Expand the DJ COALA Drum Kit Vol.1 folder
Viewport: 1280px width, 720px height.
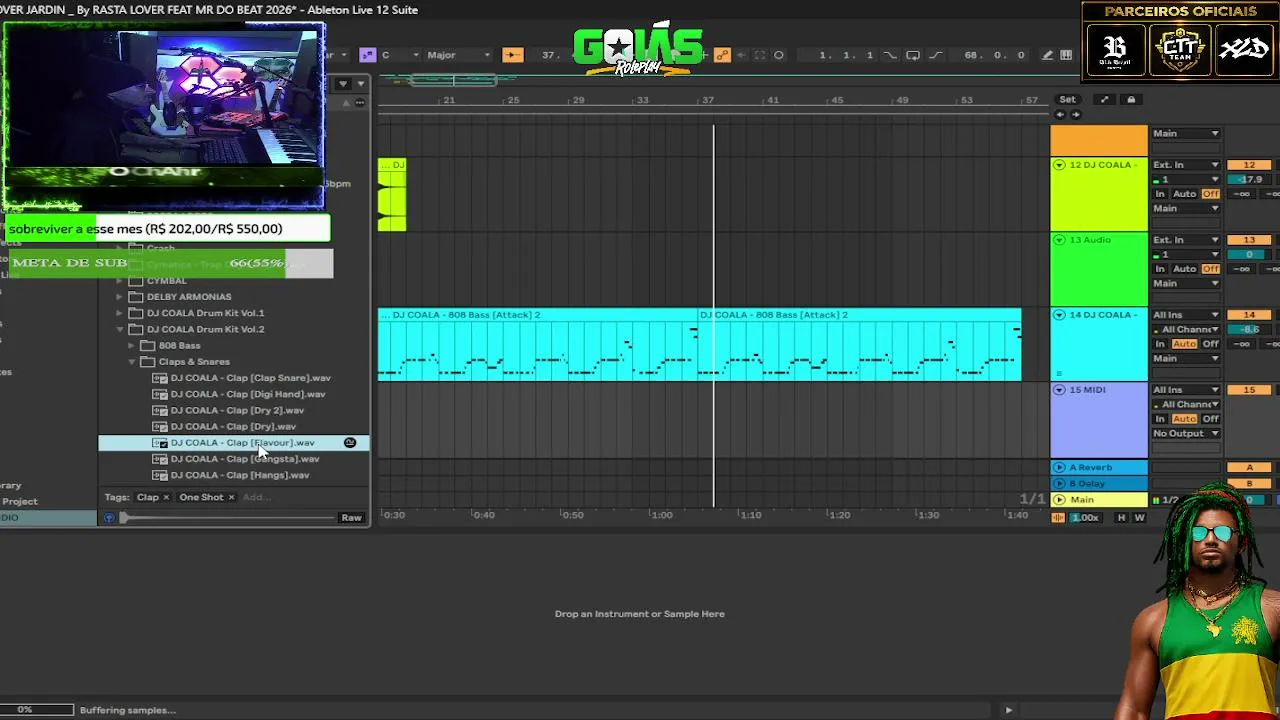[x=120, y=313]
